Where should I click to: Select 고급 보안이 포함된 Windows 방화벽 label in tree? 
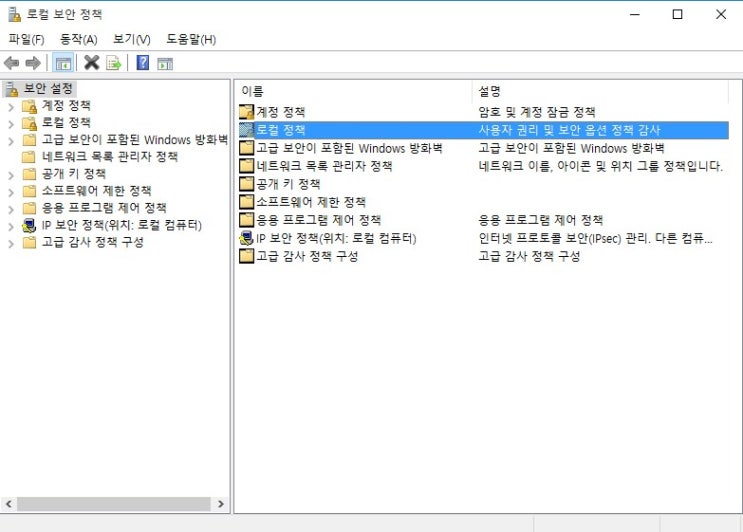pos(135,140)
